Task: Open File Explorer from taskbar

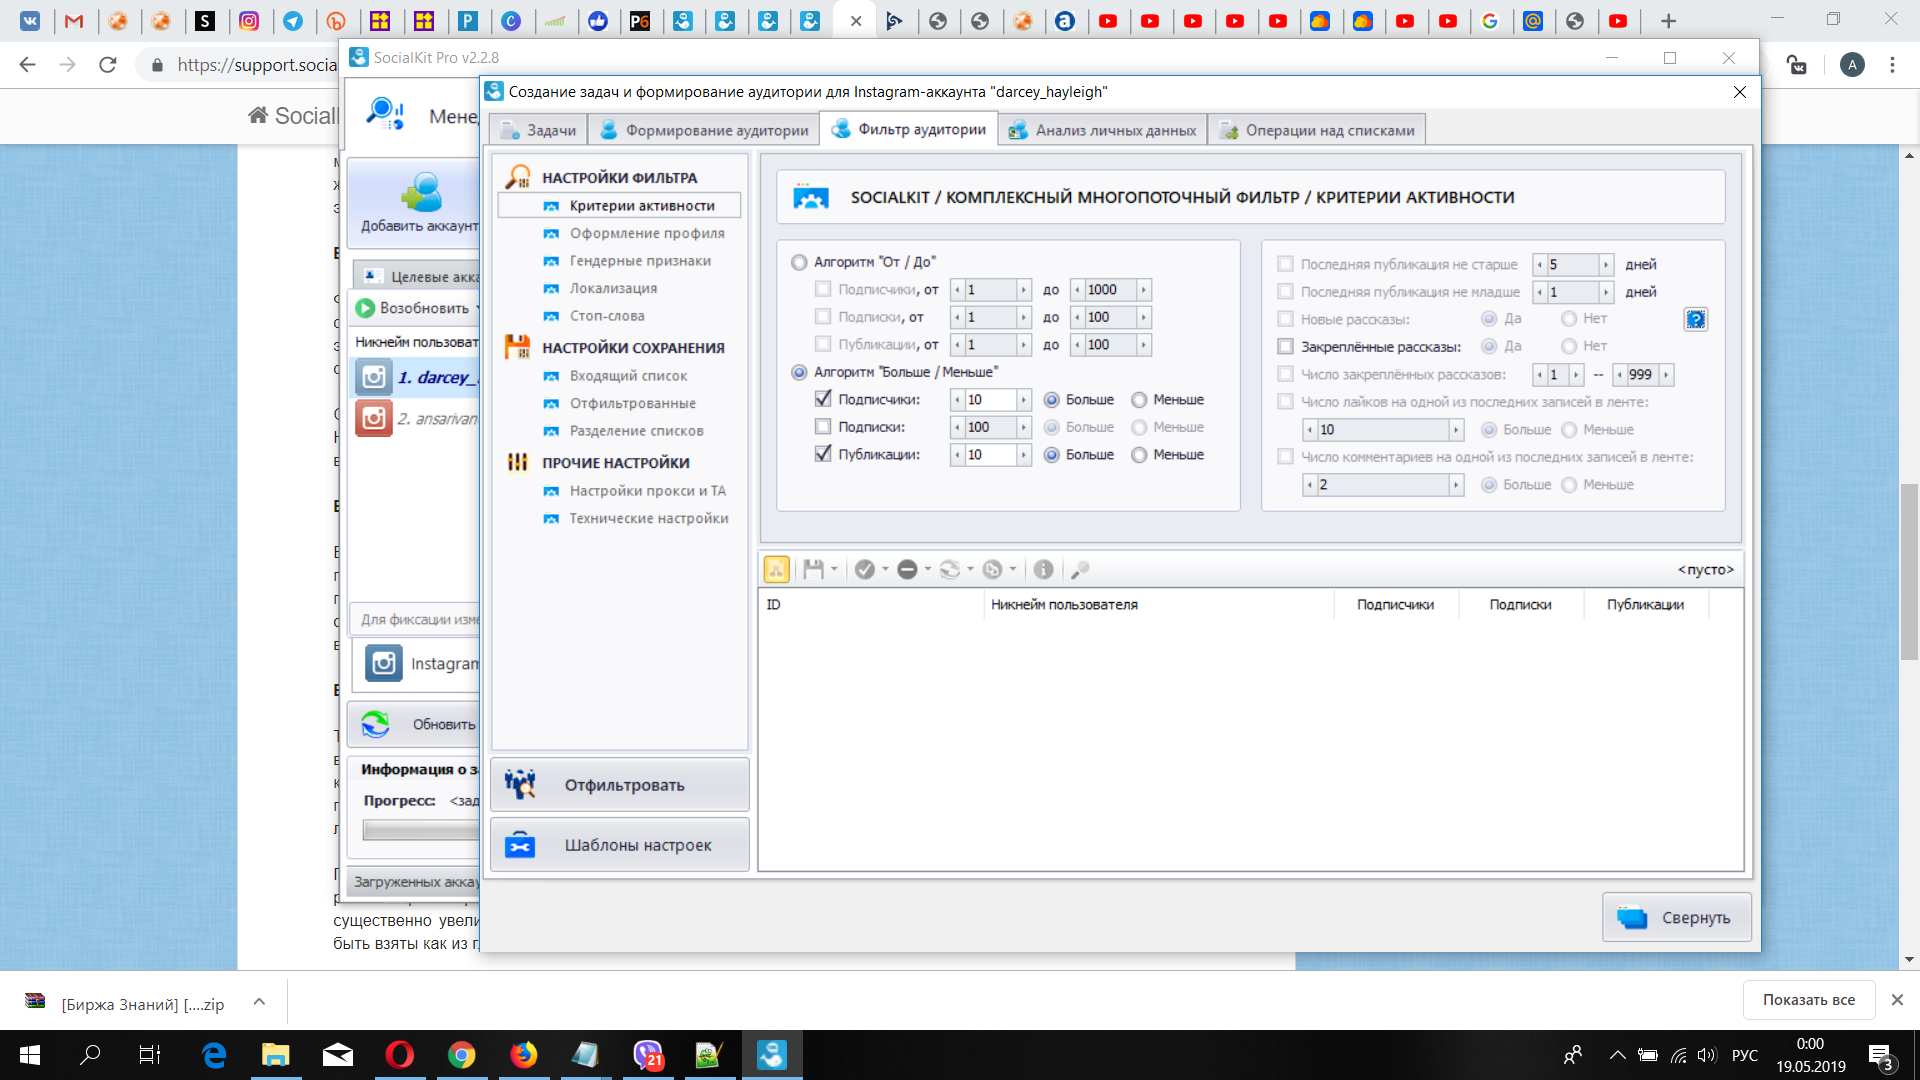Action: point(275,1054)
